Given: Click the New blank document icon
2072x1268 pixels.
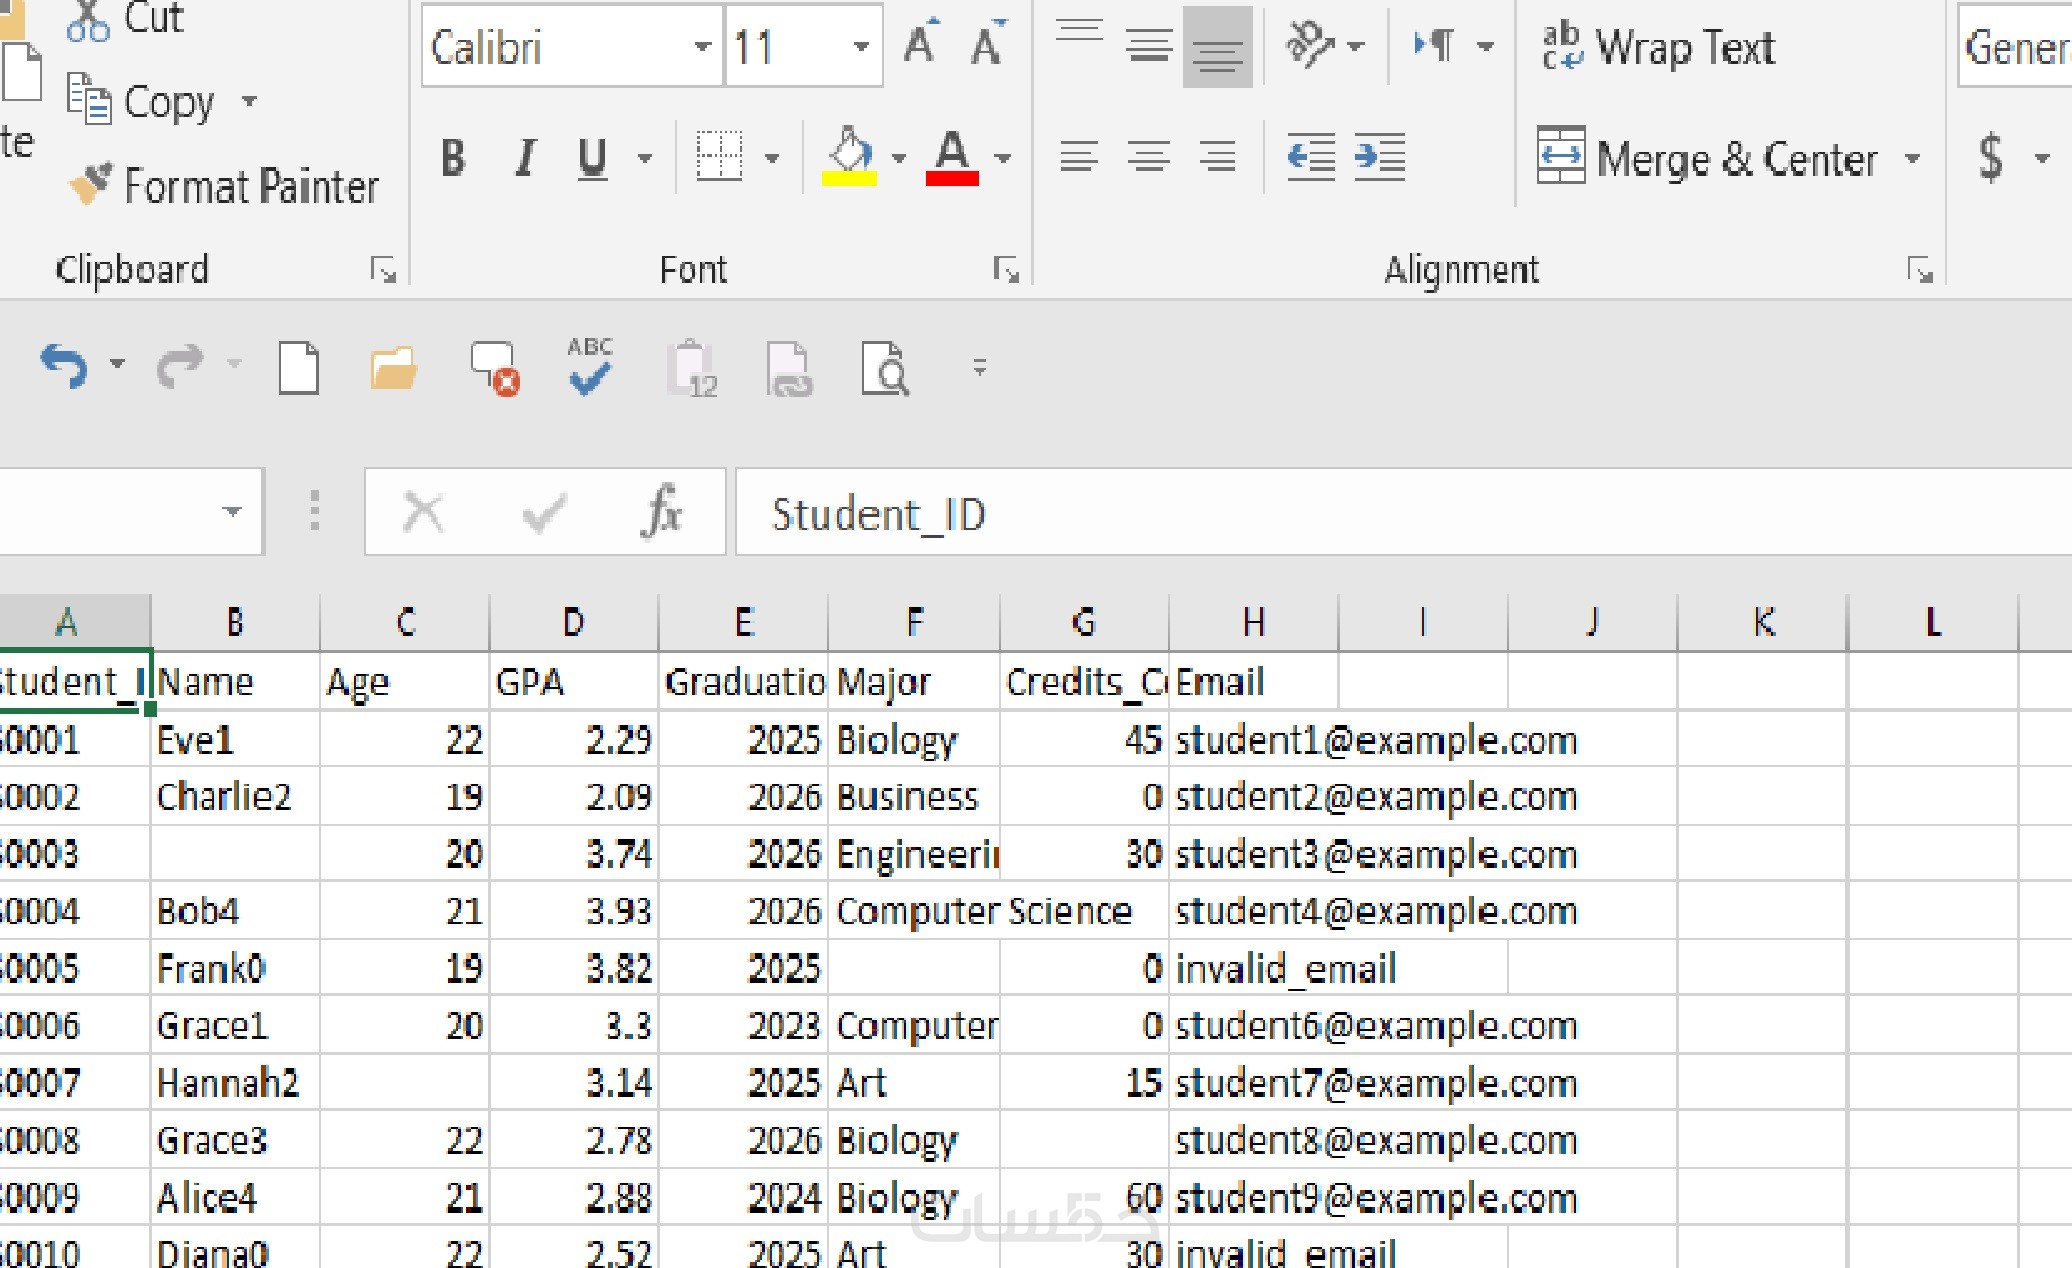Looking at the screenshot, I should point(298,368).
